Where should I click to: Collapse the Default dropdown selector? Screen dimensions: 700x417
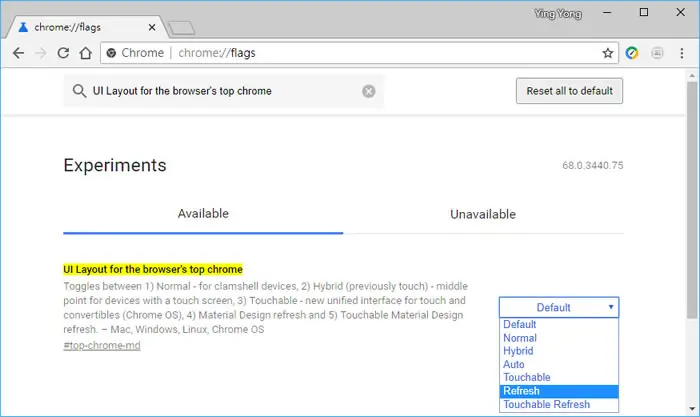point(559,307)
